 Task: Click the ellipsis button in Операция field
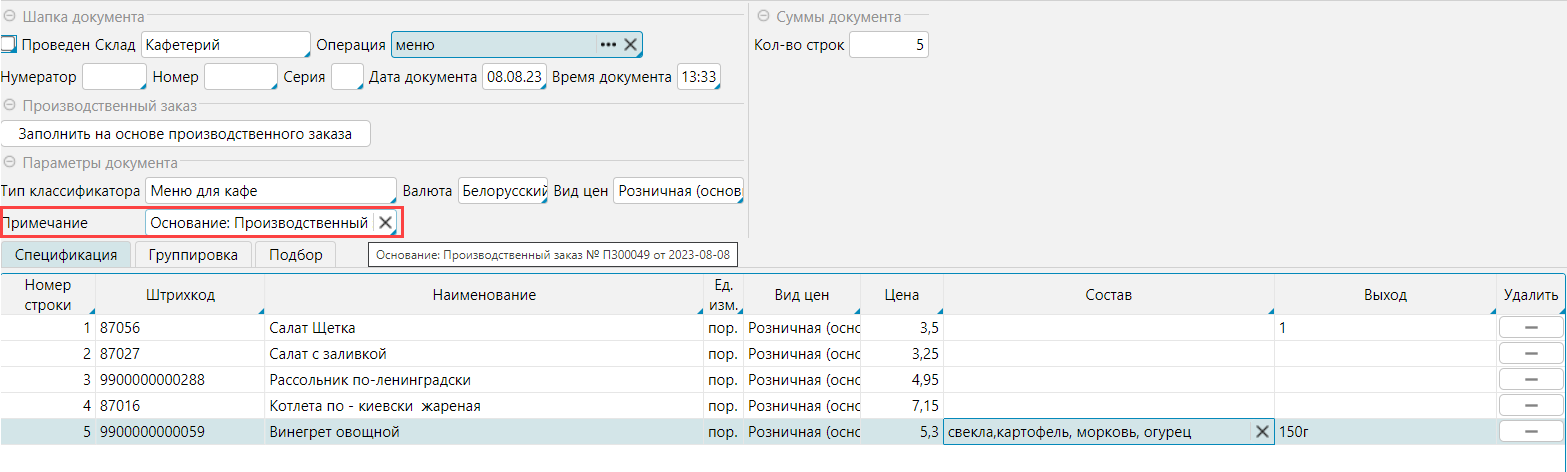coord(608,45)
